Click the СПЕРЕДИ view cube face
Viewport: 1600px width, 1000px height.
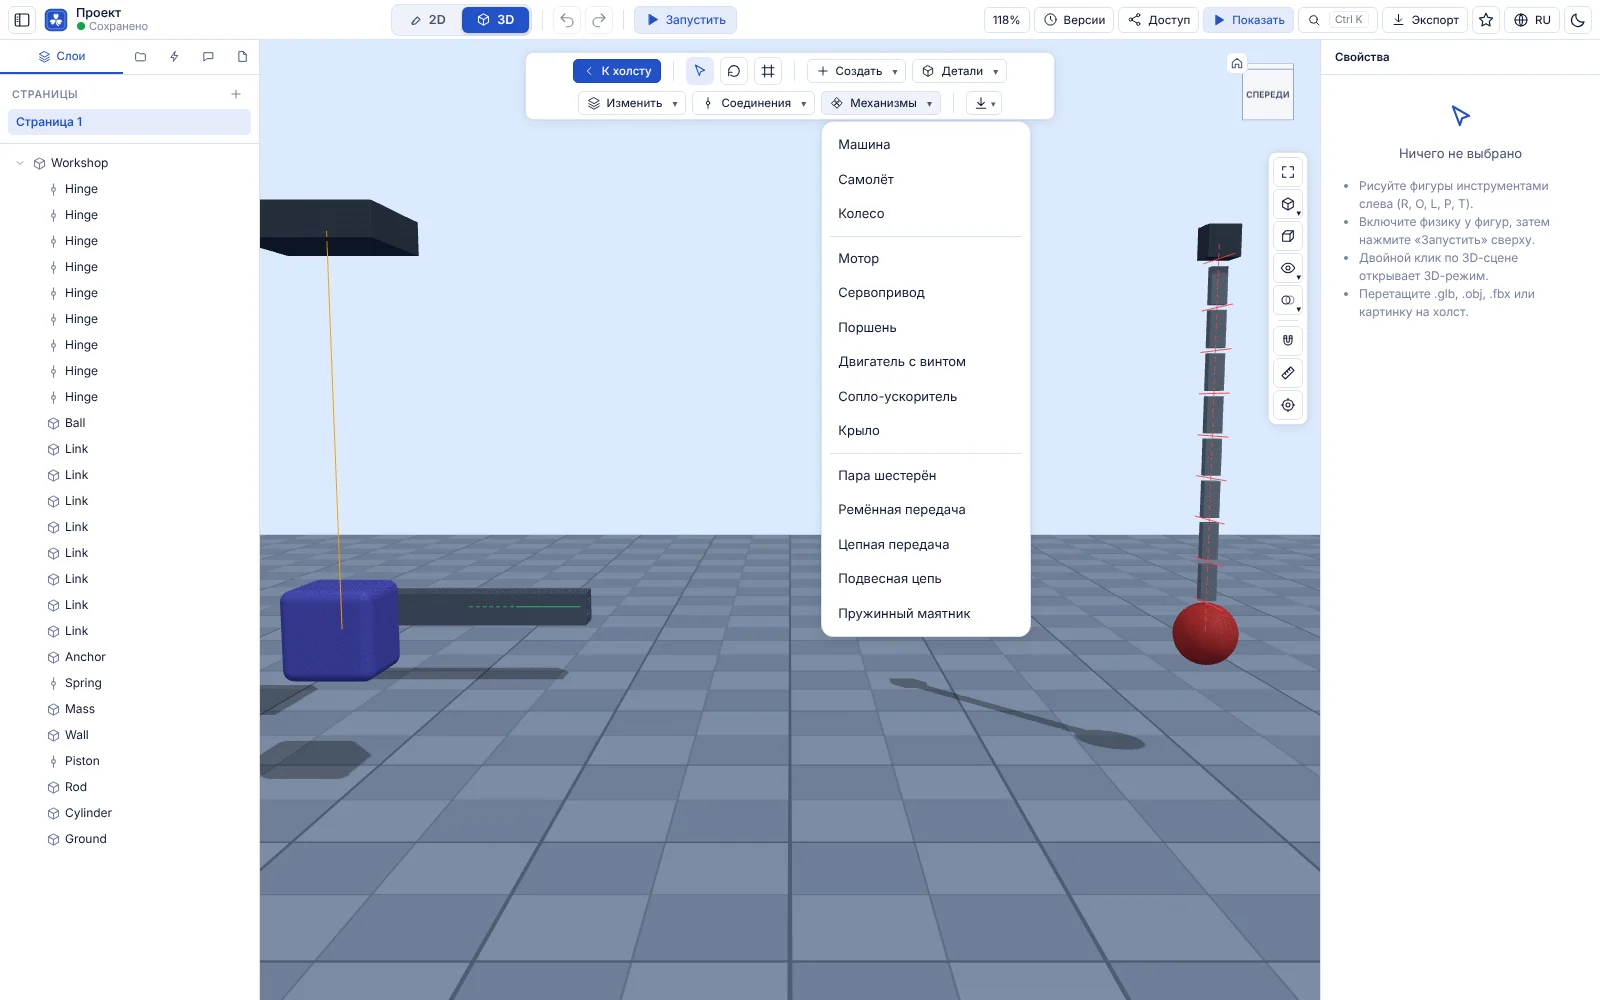pos(1268,95)
